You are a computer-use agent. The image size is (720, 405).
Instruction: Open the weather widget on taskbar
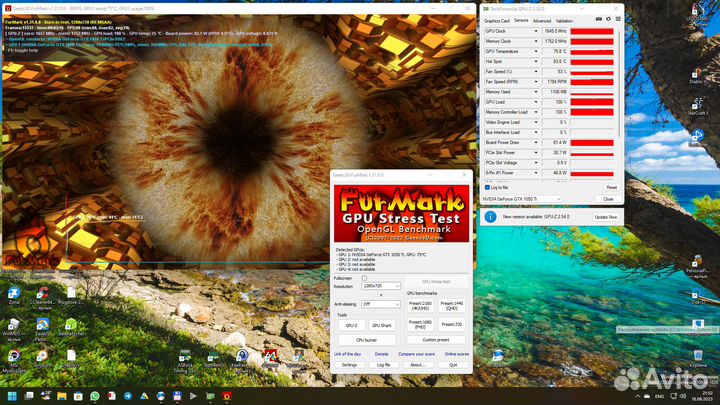(x=45, y=396)
